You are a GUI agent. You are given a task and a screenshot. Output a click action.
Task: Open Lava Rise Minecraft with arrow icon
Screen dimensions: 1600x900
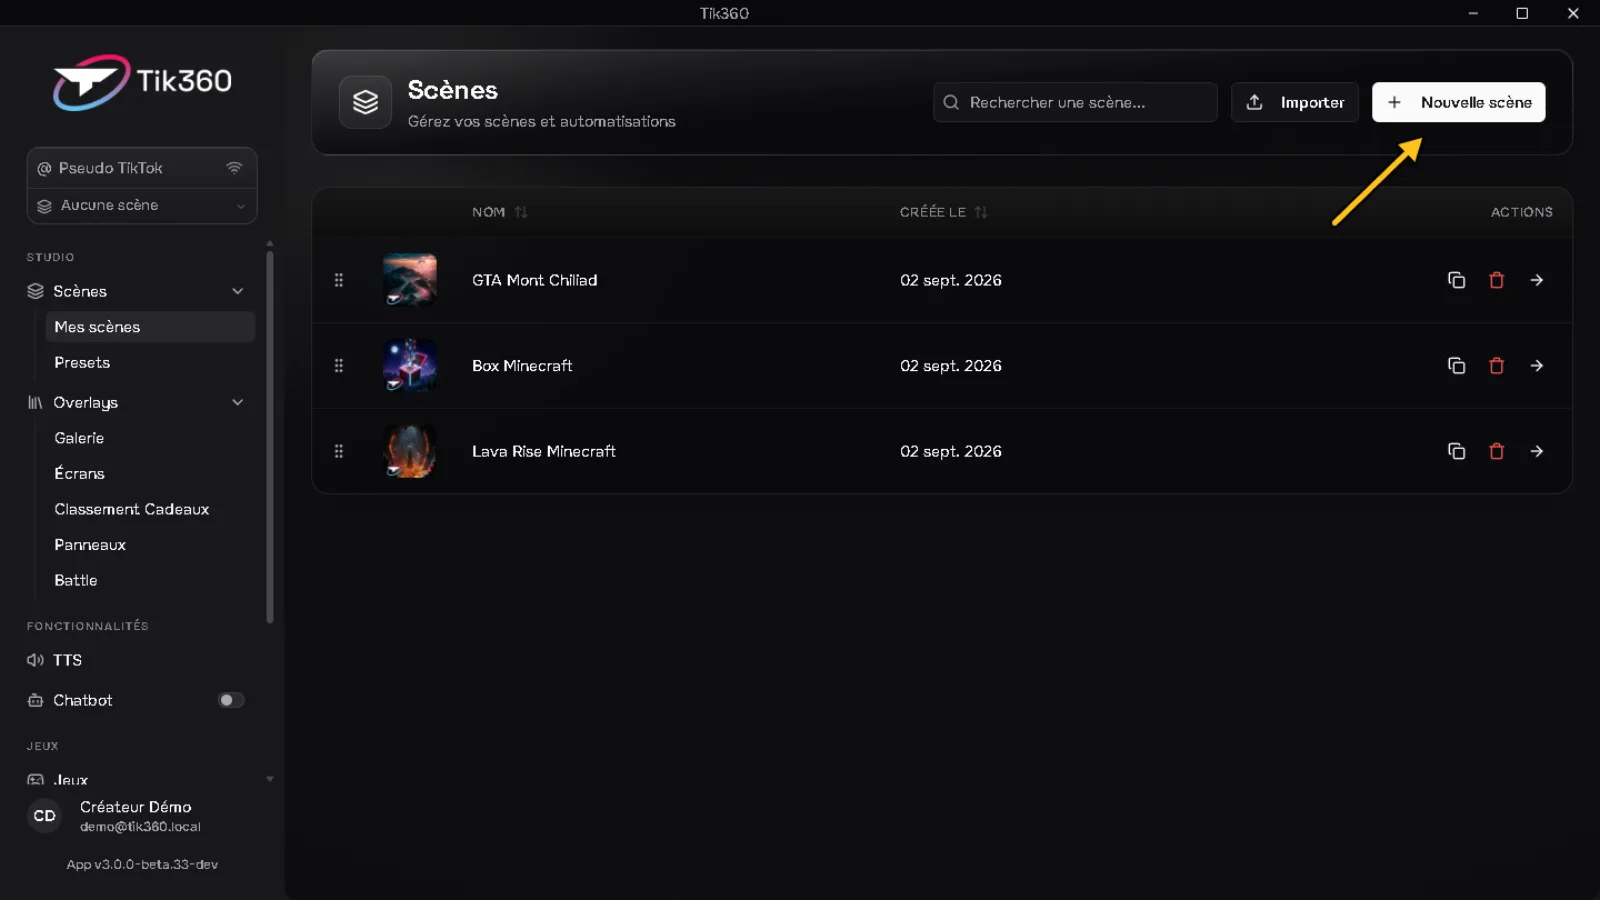(1536, 451)
